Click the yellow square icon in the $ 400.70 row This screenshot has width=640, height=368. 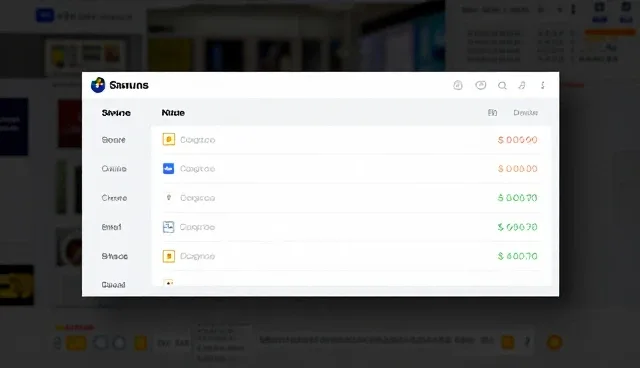(x=169, y=256)
